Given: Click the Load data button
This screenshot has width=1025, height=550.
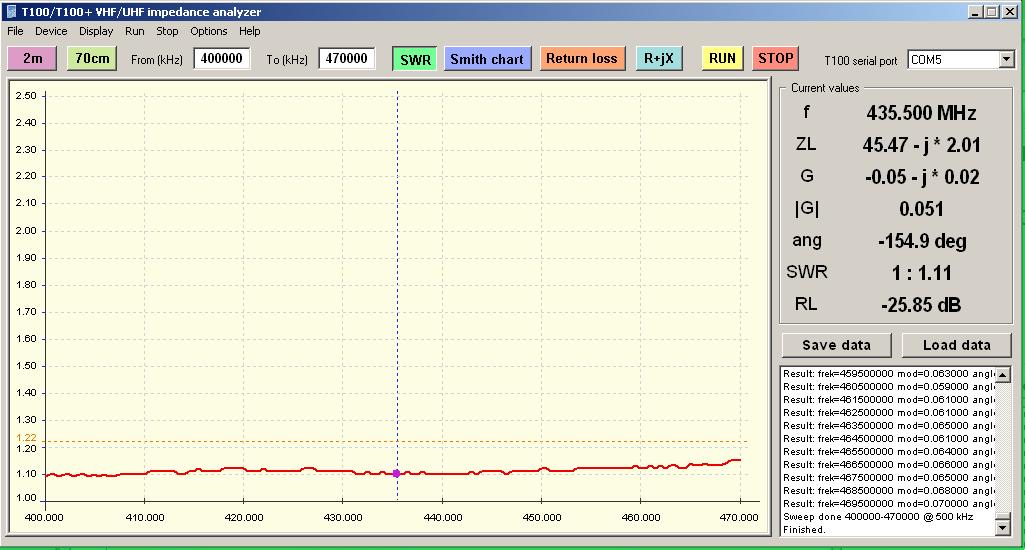Looking at the screenshot, I should (956, 345).
